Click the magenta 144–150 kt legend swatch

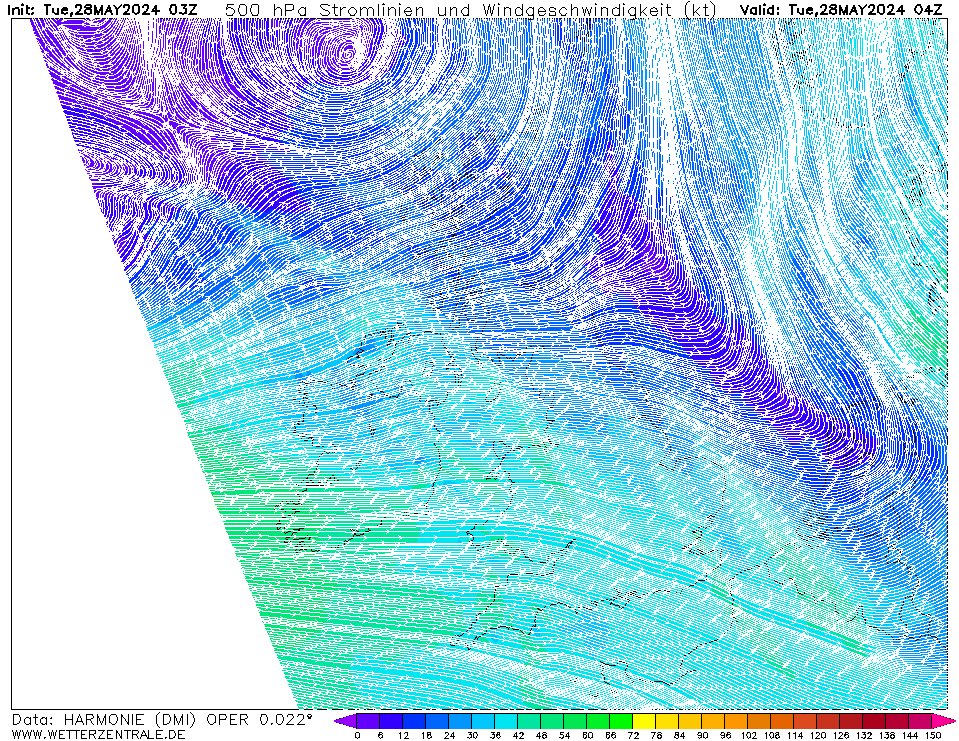[921, 721]
